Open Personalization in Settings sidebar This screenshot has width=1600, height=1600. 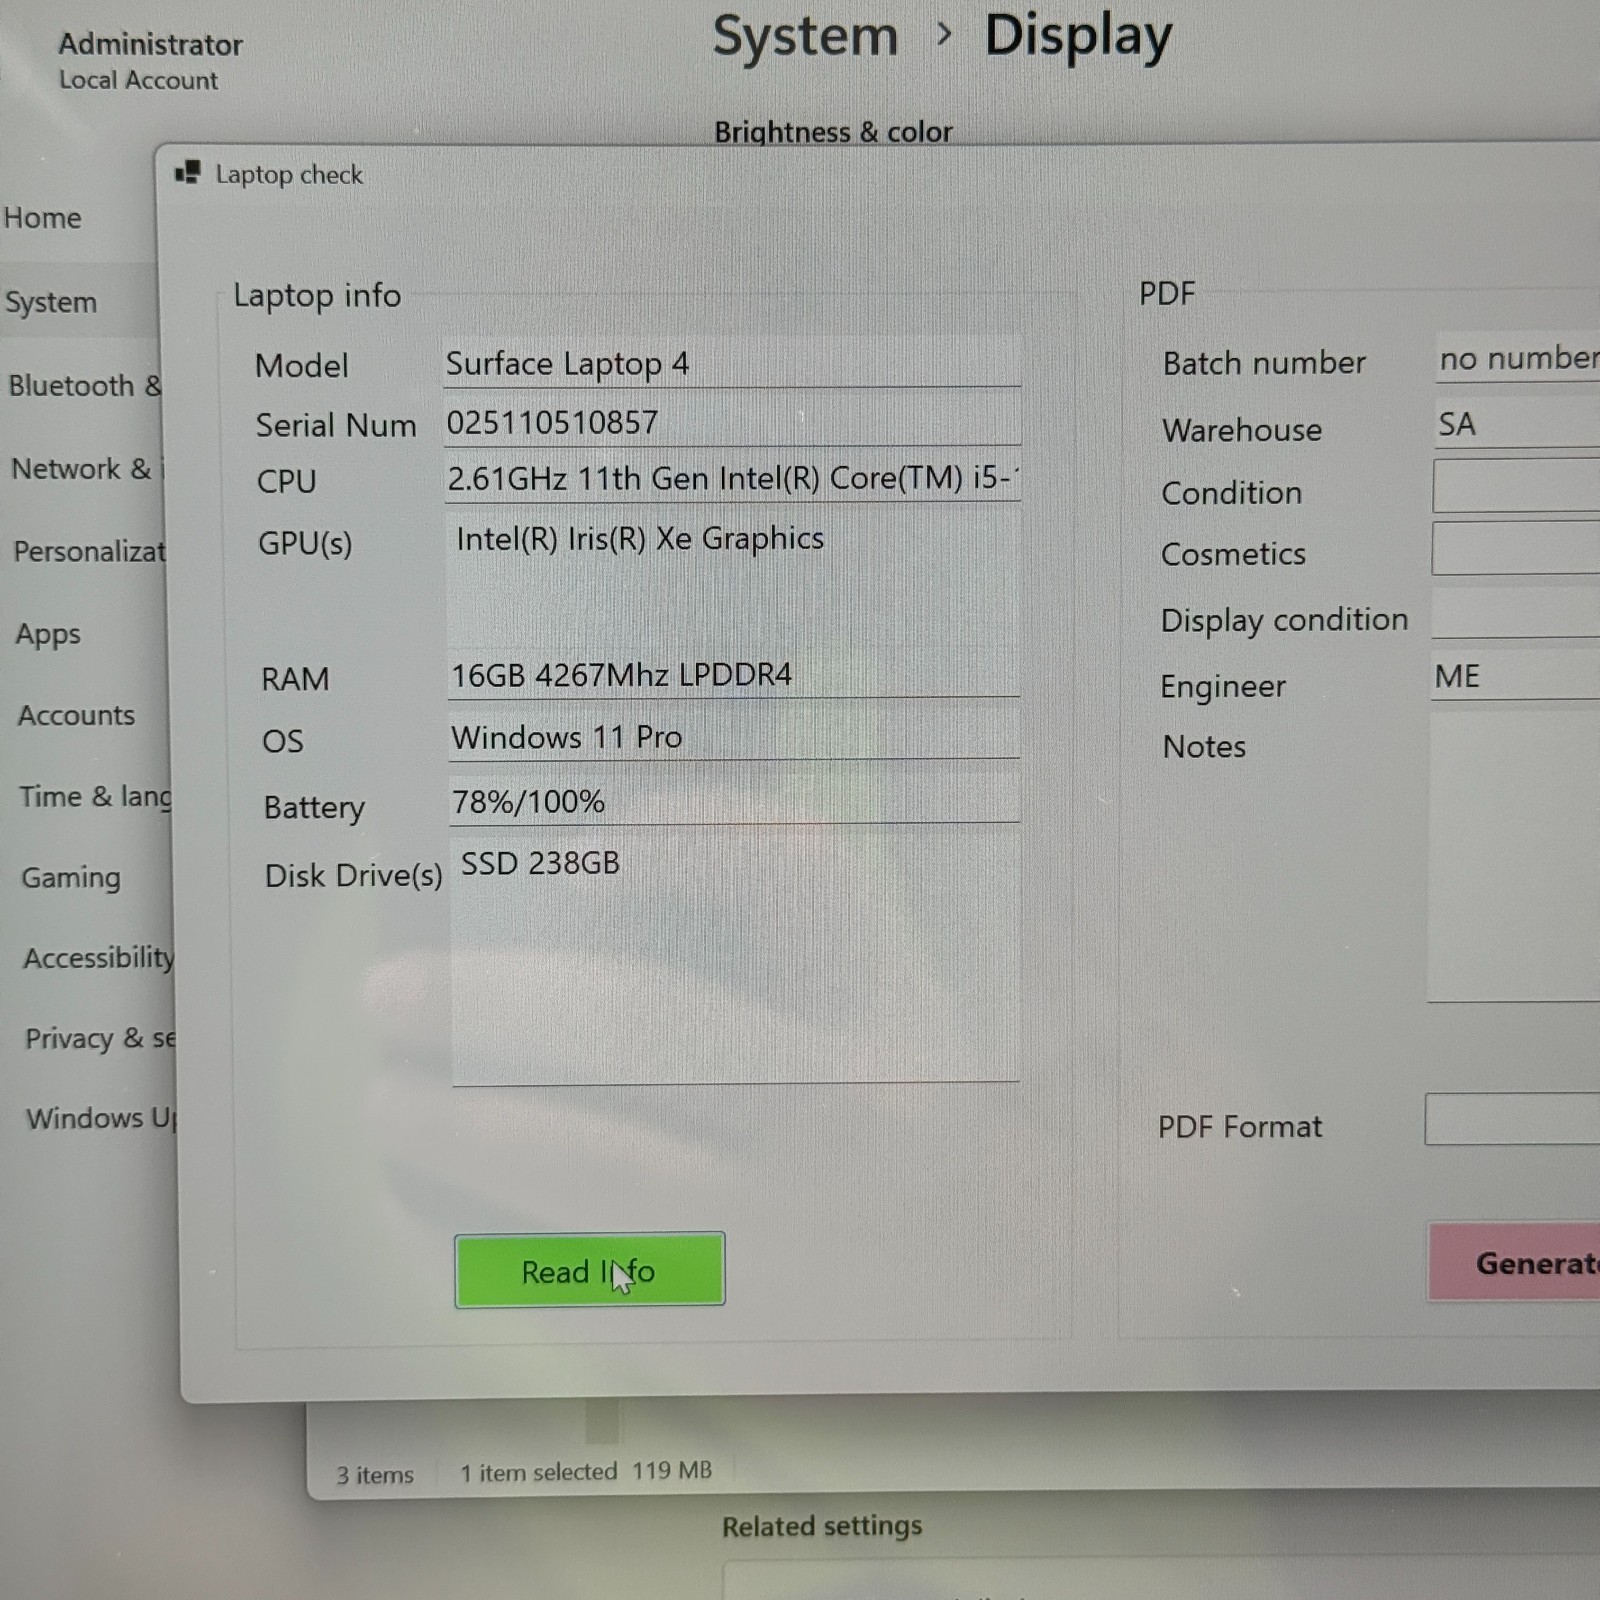click(x=89, y=552)
